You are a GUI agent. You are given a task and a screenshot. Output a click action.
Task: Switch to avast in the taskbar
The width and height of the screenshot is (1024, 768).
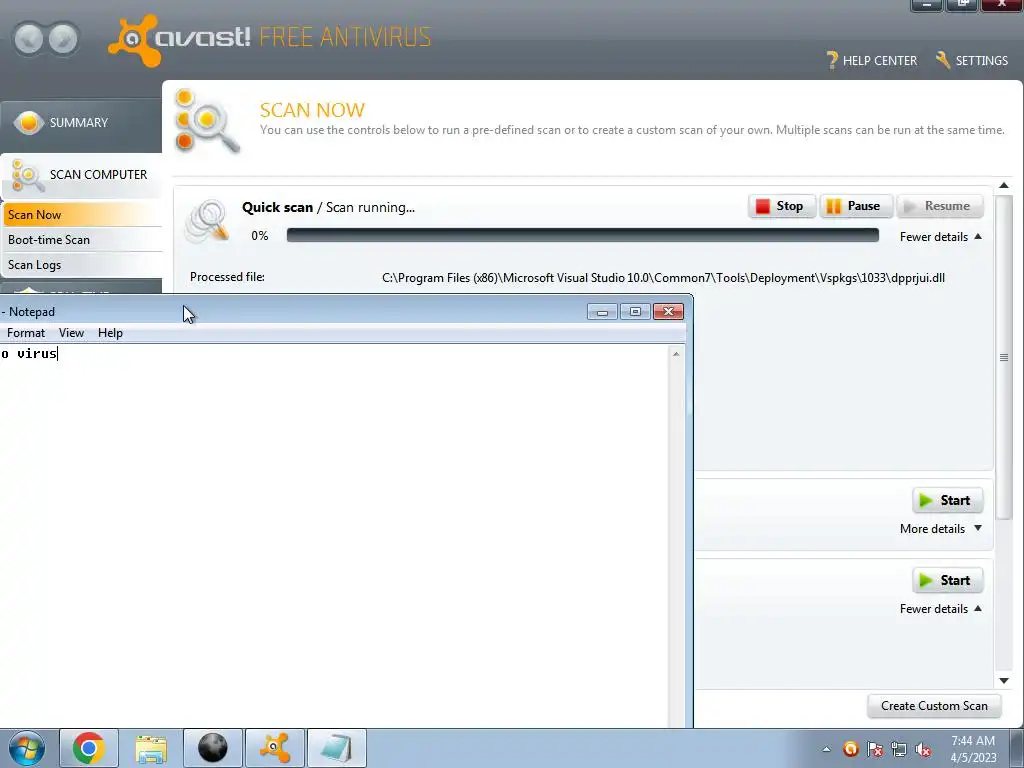tap(275, 748)
